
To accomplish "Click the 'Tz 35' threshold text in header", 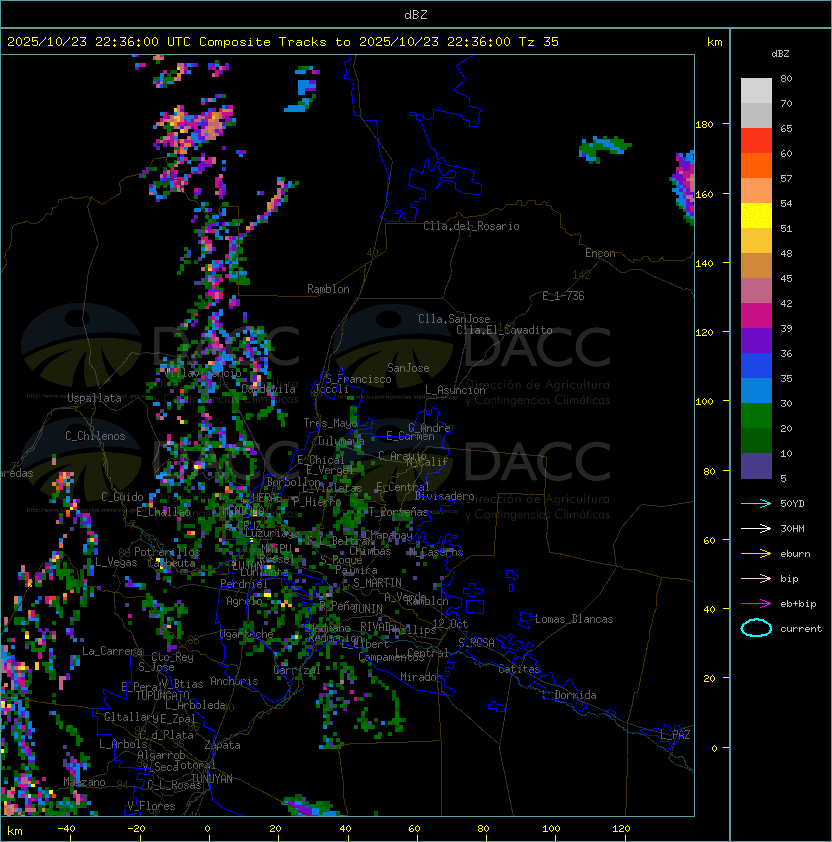I will tap(539, 42).
